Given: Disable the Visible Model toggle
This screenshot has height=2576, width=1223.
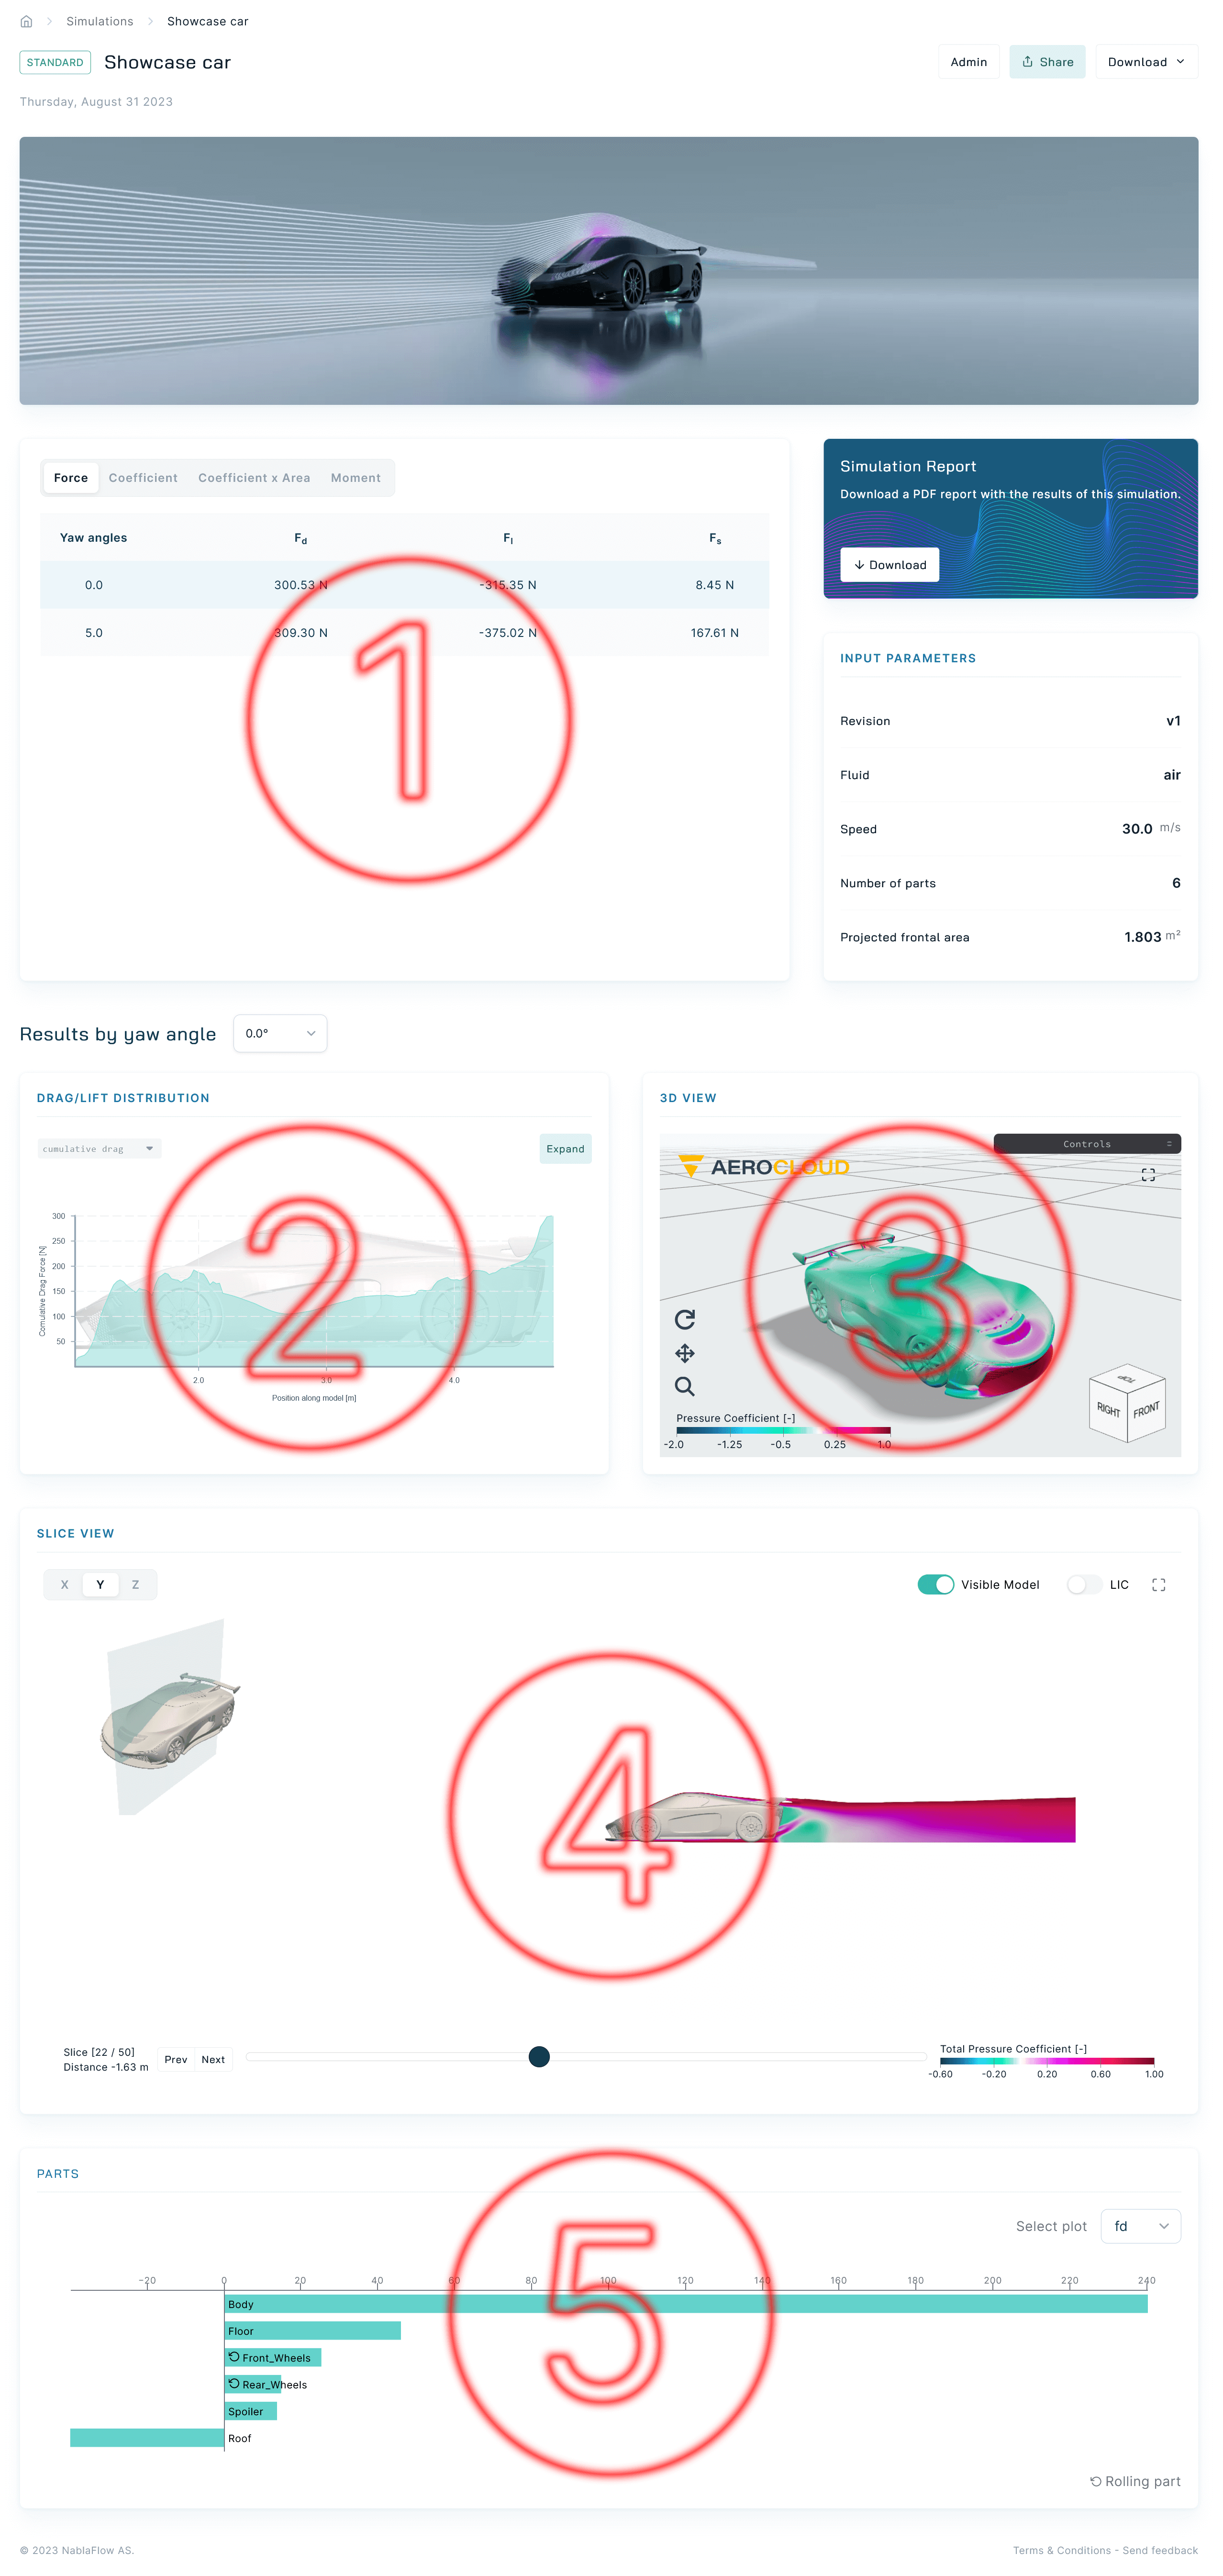Looking at the screenshot, I should click(935, 1584).
